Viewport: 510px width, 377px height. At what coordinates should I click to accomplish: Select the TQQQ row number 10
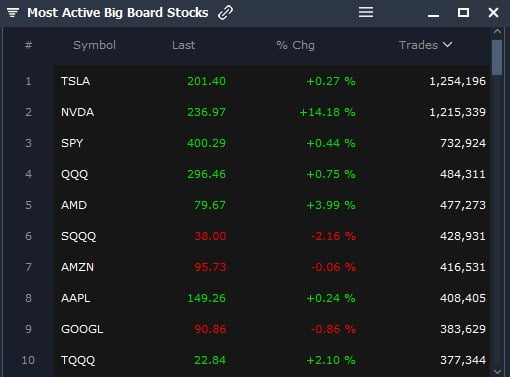[28, 360]
